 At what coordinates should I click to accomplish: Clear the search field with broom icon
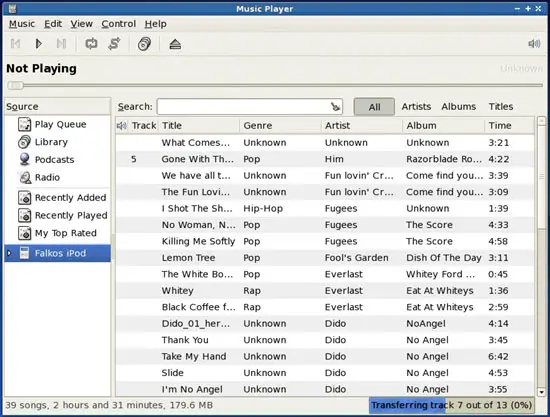click(335, 107)
